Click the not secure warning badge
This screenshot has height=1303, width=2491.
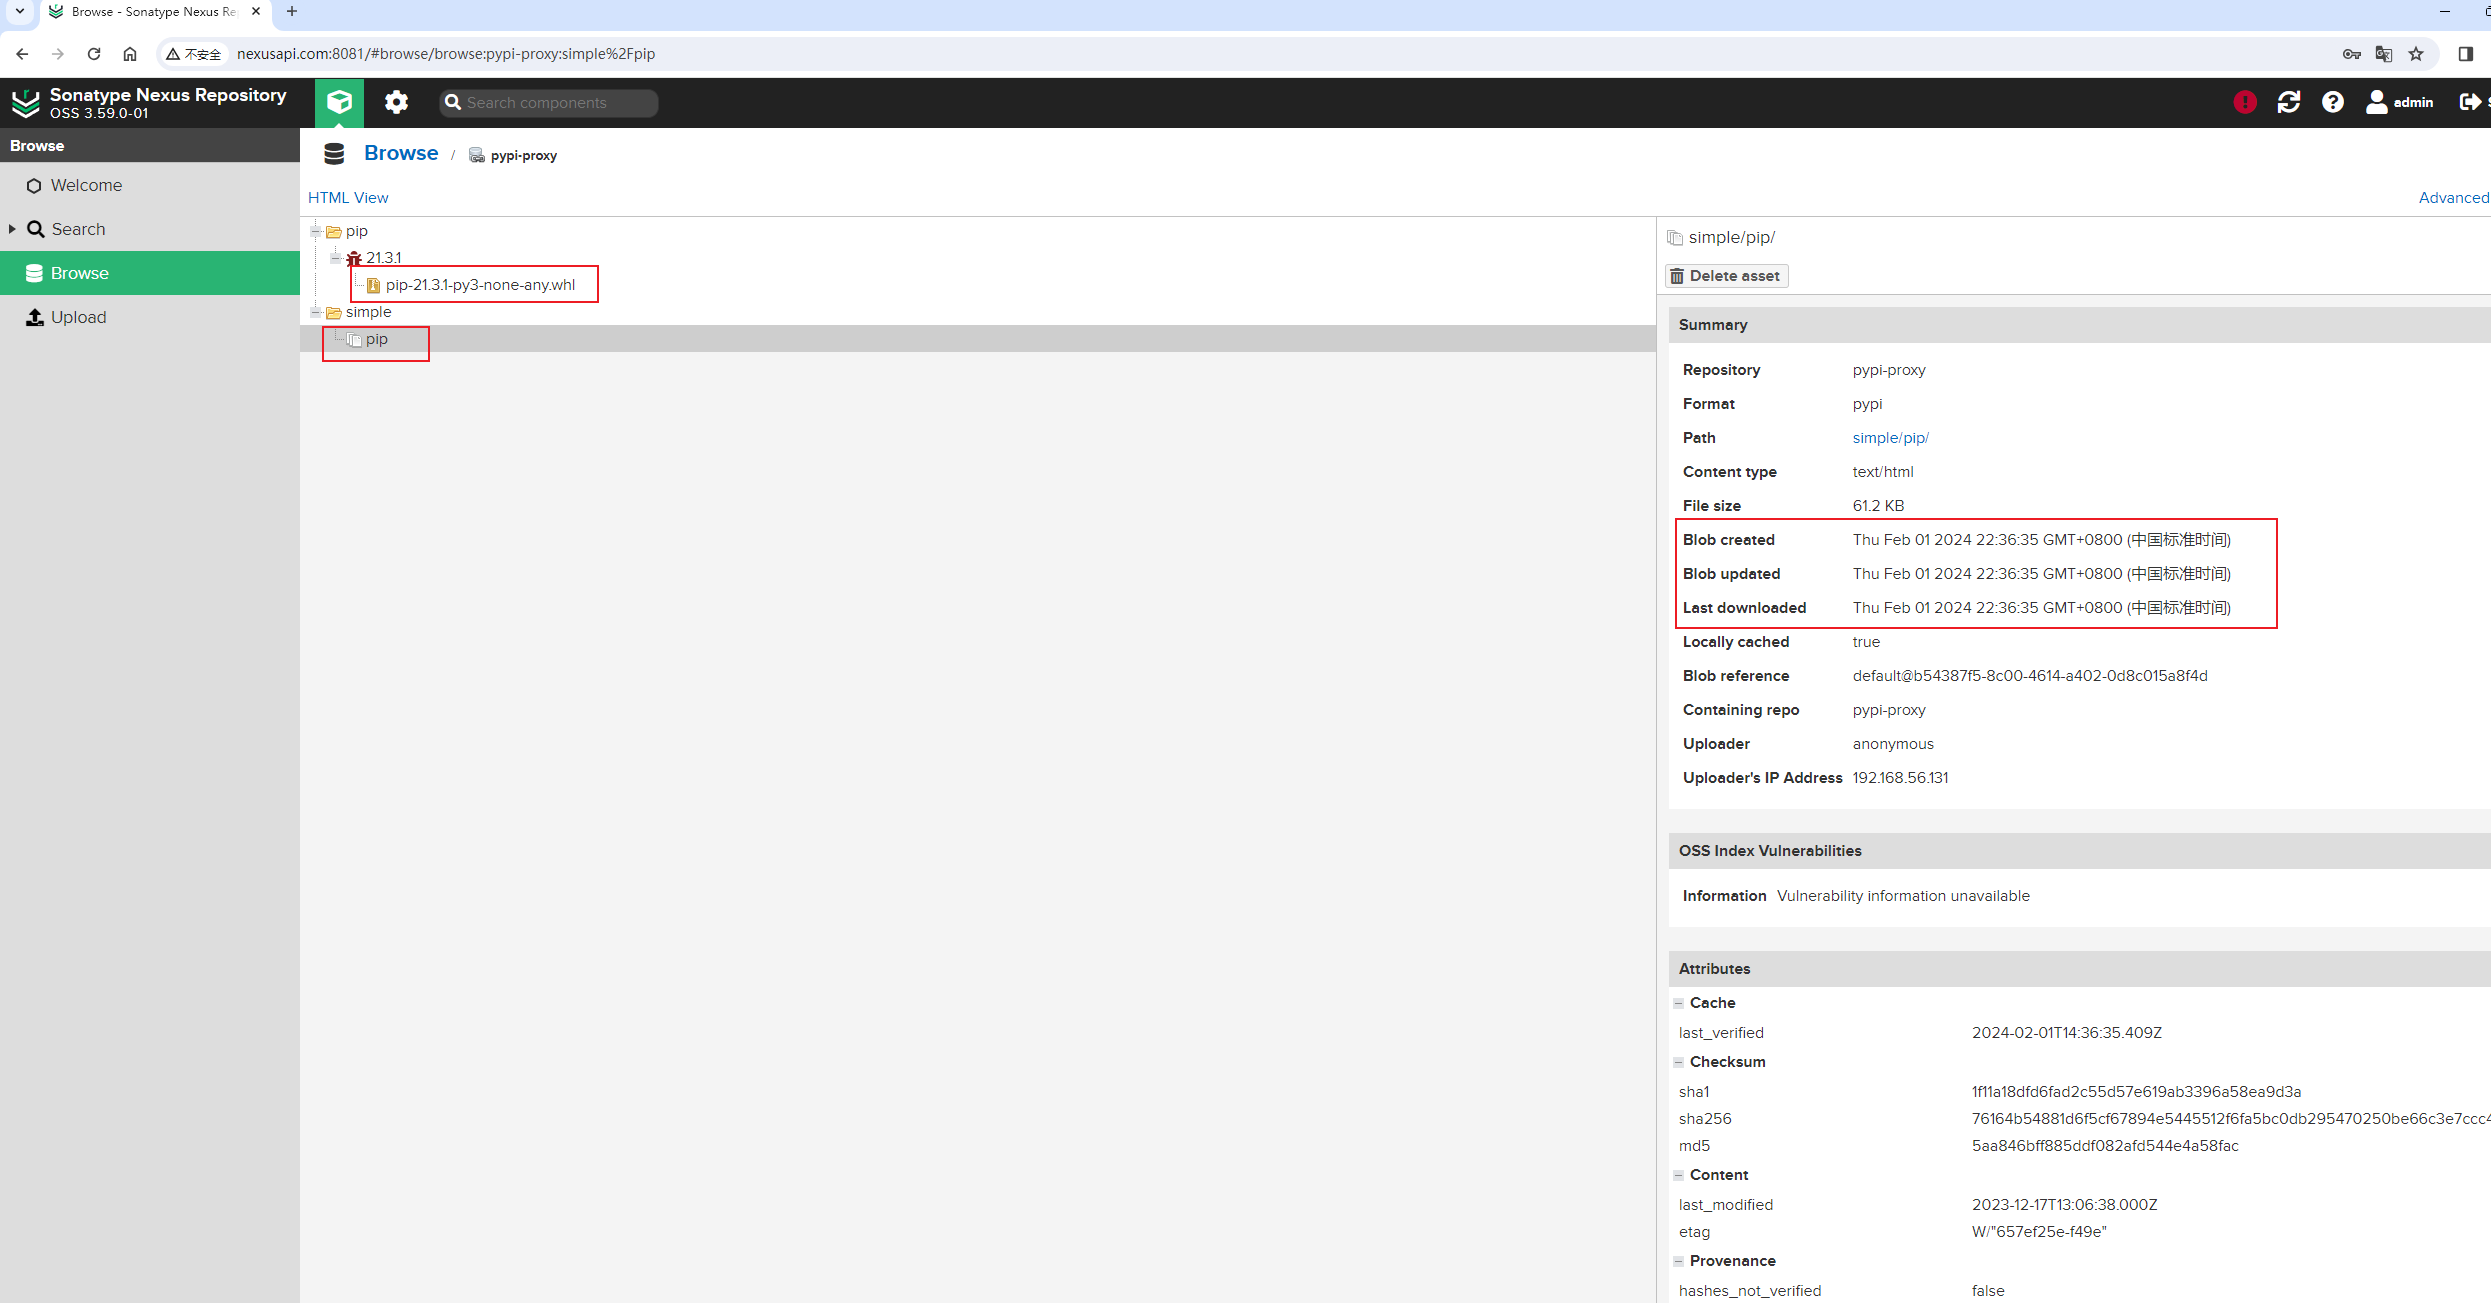coord(194,54)
